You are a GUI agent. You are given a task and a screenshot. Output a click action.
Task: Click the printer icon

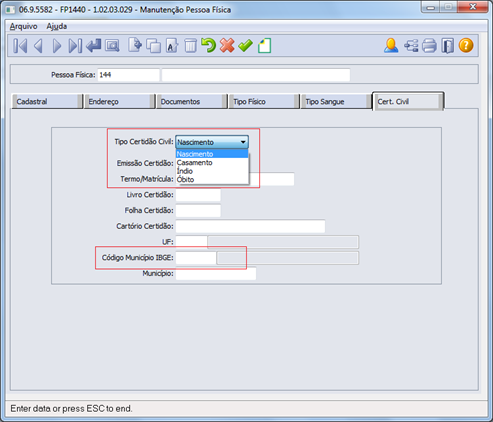pyautogui.click(x=429, y=46)
